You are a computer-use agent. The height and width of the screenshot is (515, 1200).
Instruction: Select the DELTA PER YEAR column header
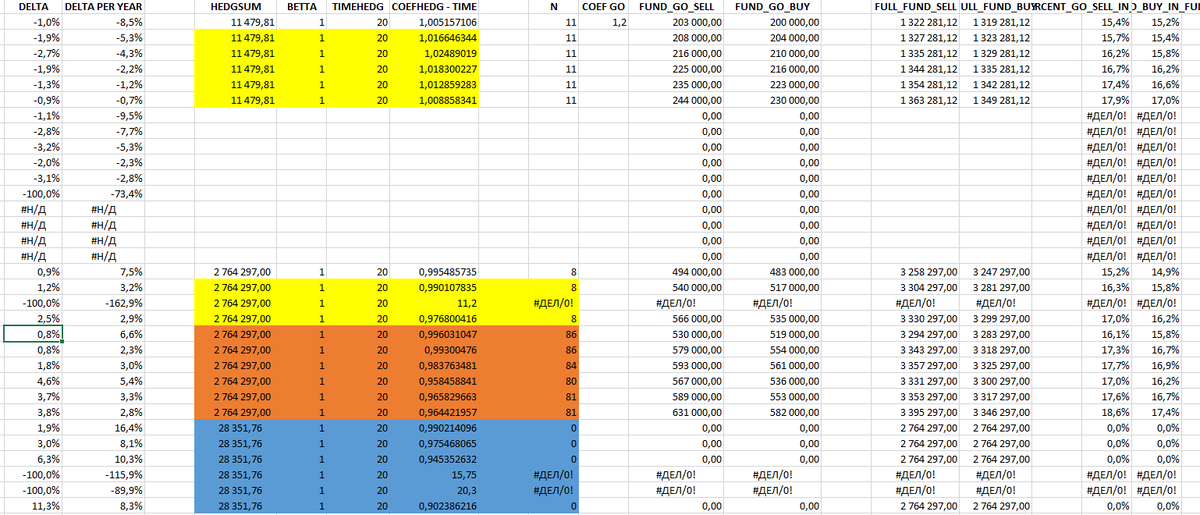[105, 7]
